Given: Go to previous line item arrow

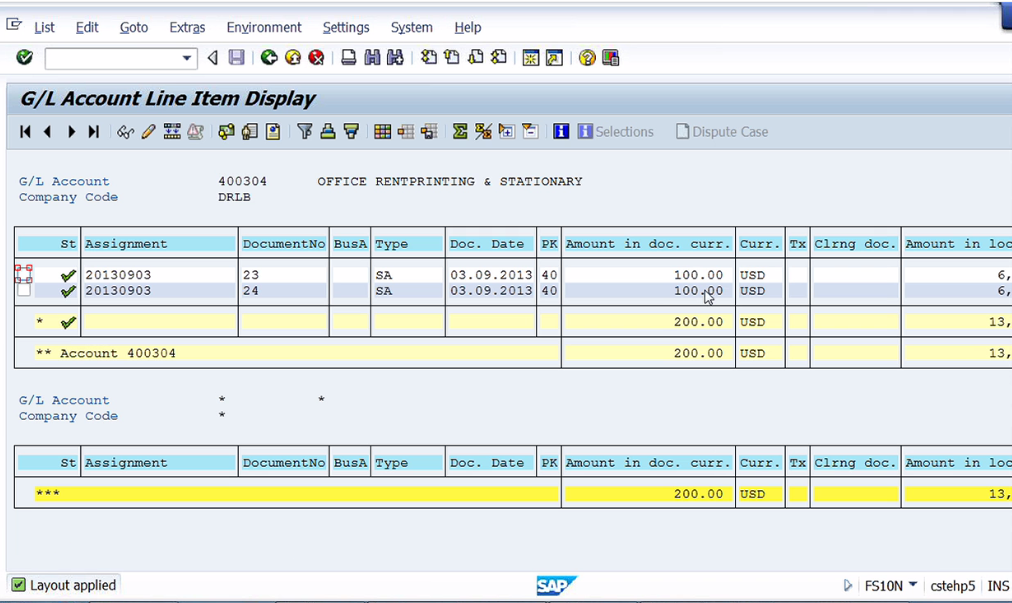Looking at the screenshot, I should [x=48, y=132].
